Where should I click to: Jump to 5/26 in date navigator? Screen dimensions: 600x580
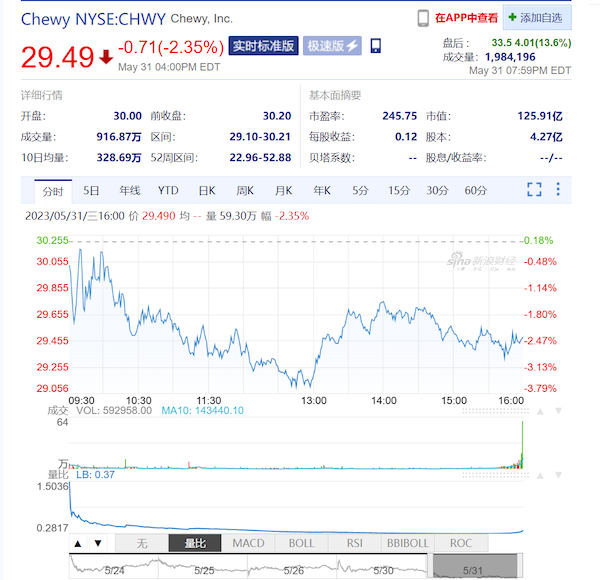[293, 570]
